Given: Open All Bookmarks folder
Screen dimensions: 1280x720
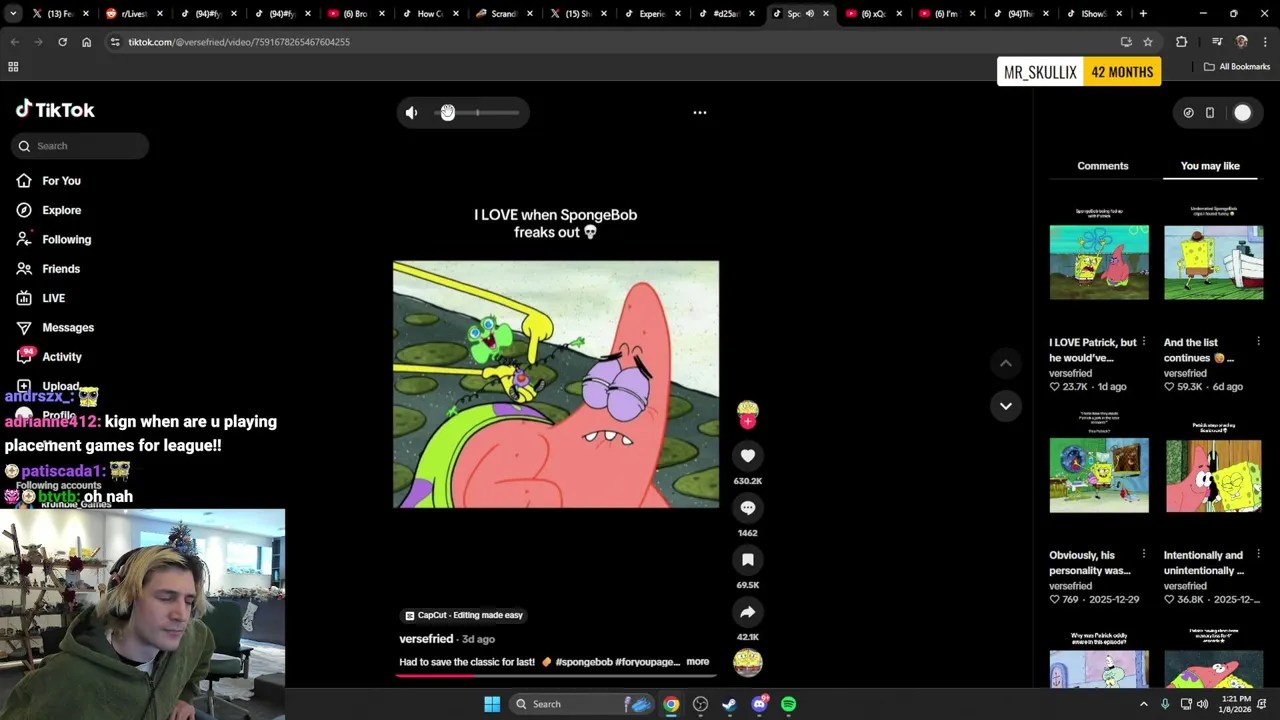Looking at the screenshot, I should (1237, 67).
